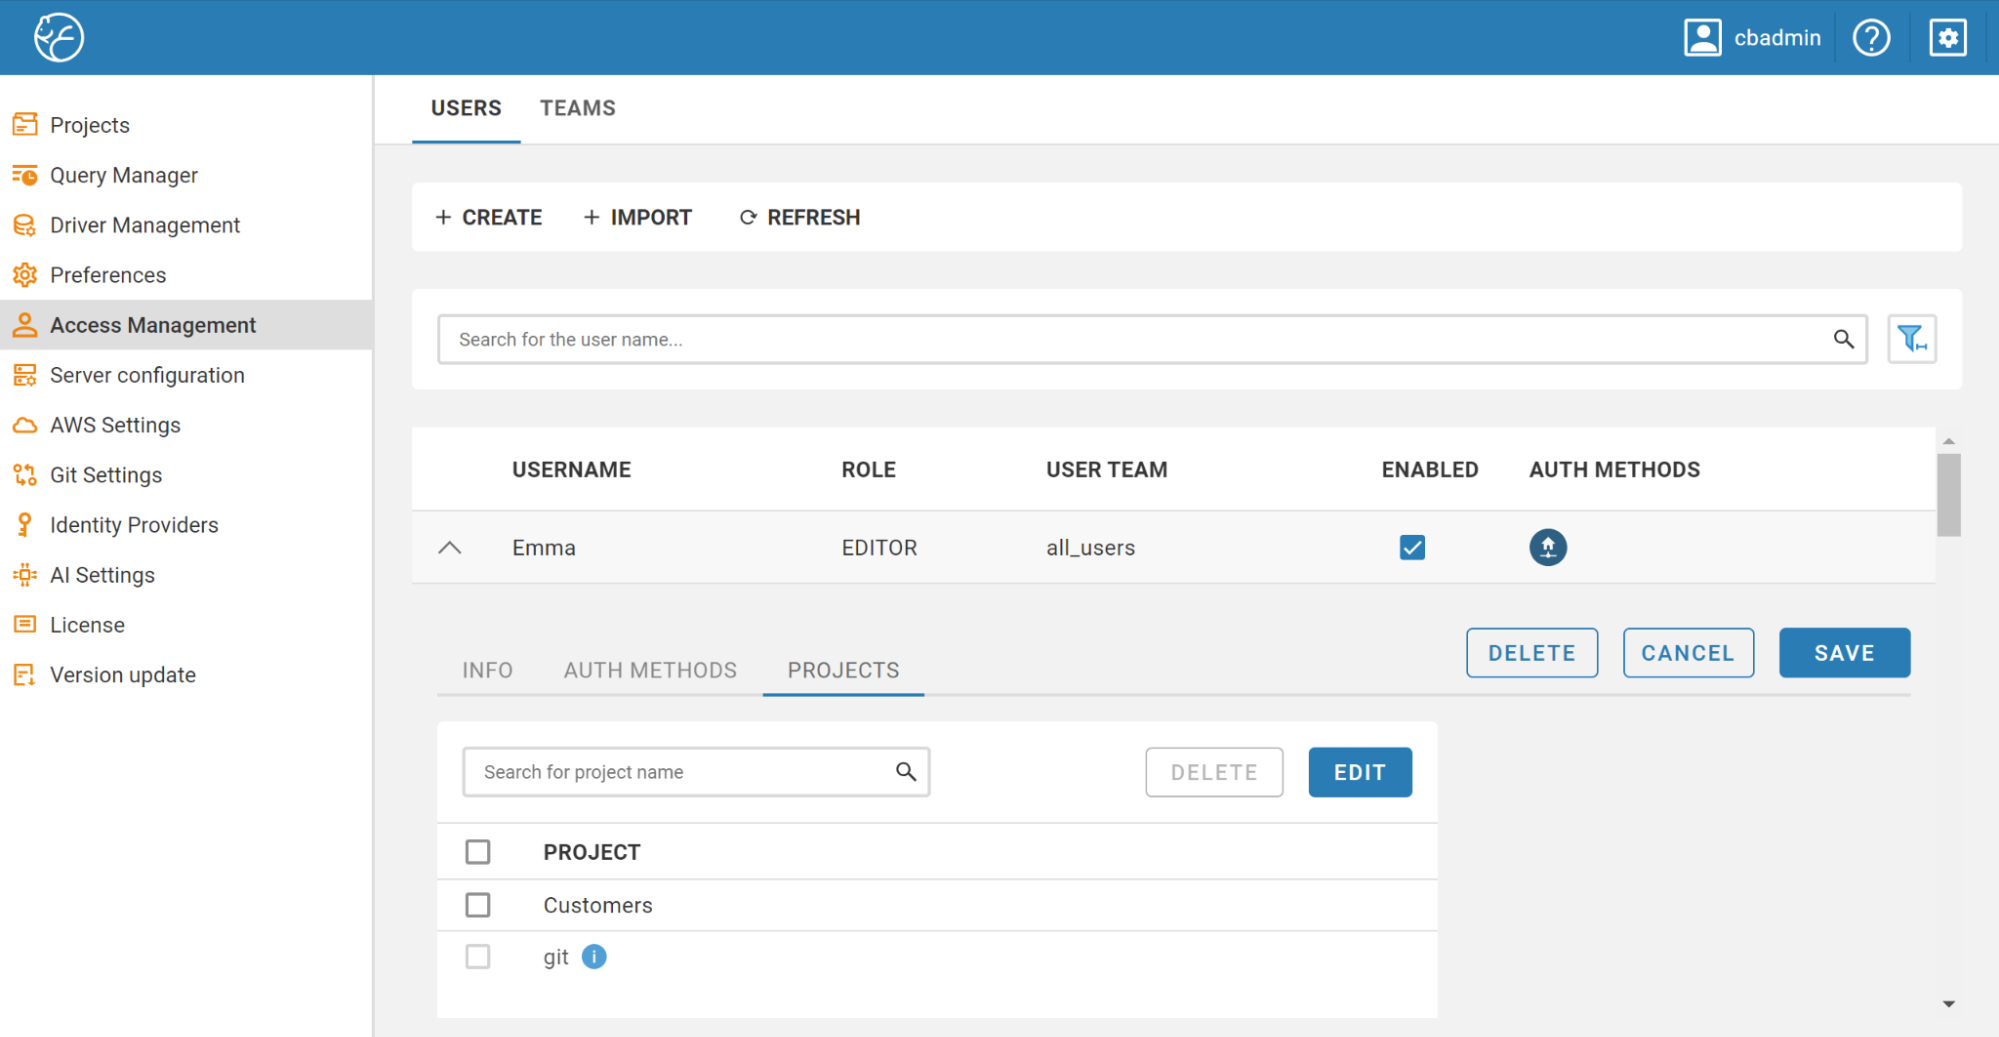Open the cbadmin user profile icon
The image size is (1999, 1037).
1702,38
